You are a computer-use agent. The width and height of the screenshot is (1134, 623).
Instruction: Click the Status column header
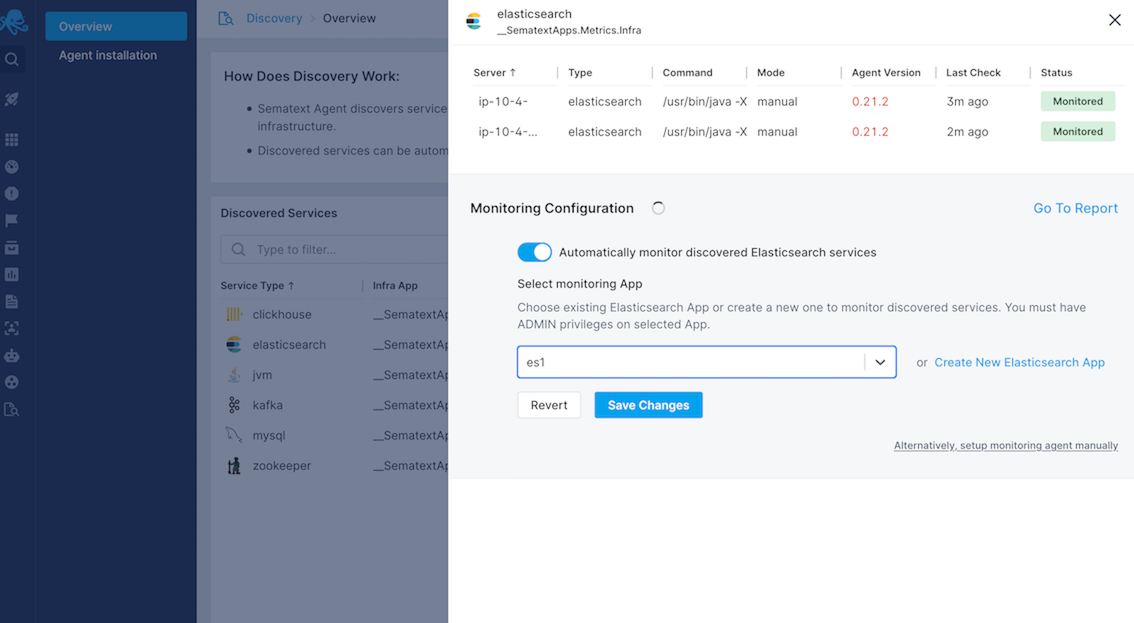tap(1056, 72)
